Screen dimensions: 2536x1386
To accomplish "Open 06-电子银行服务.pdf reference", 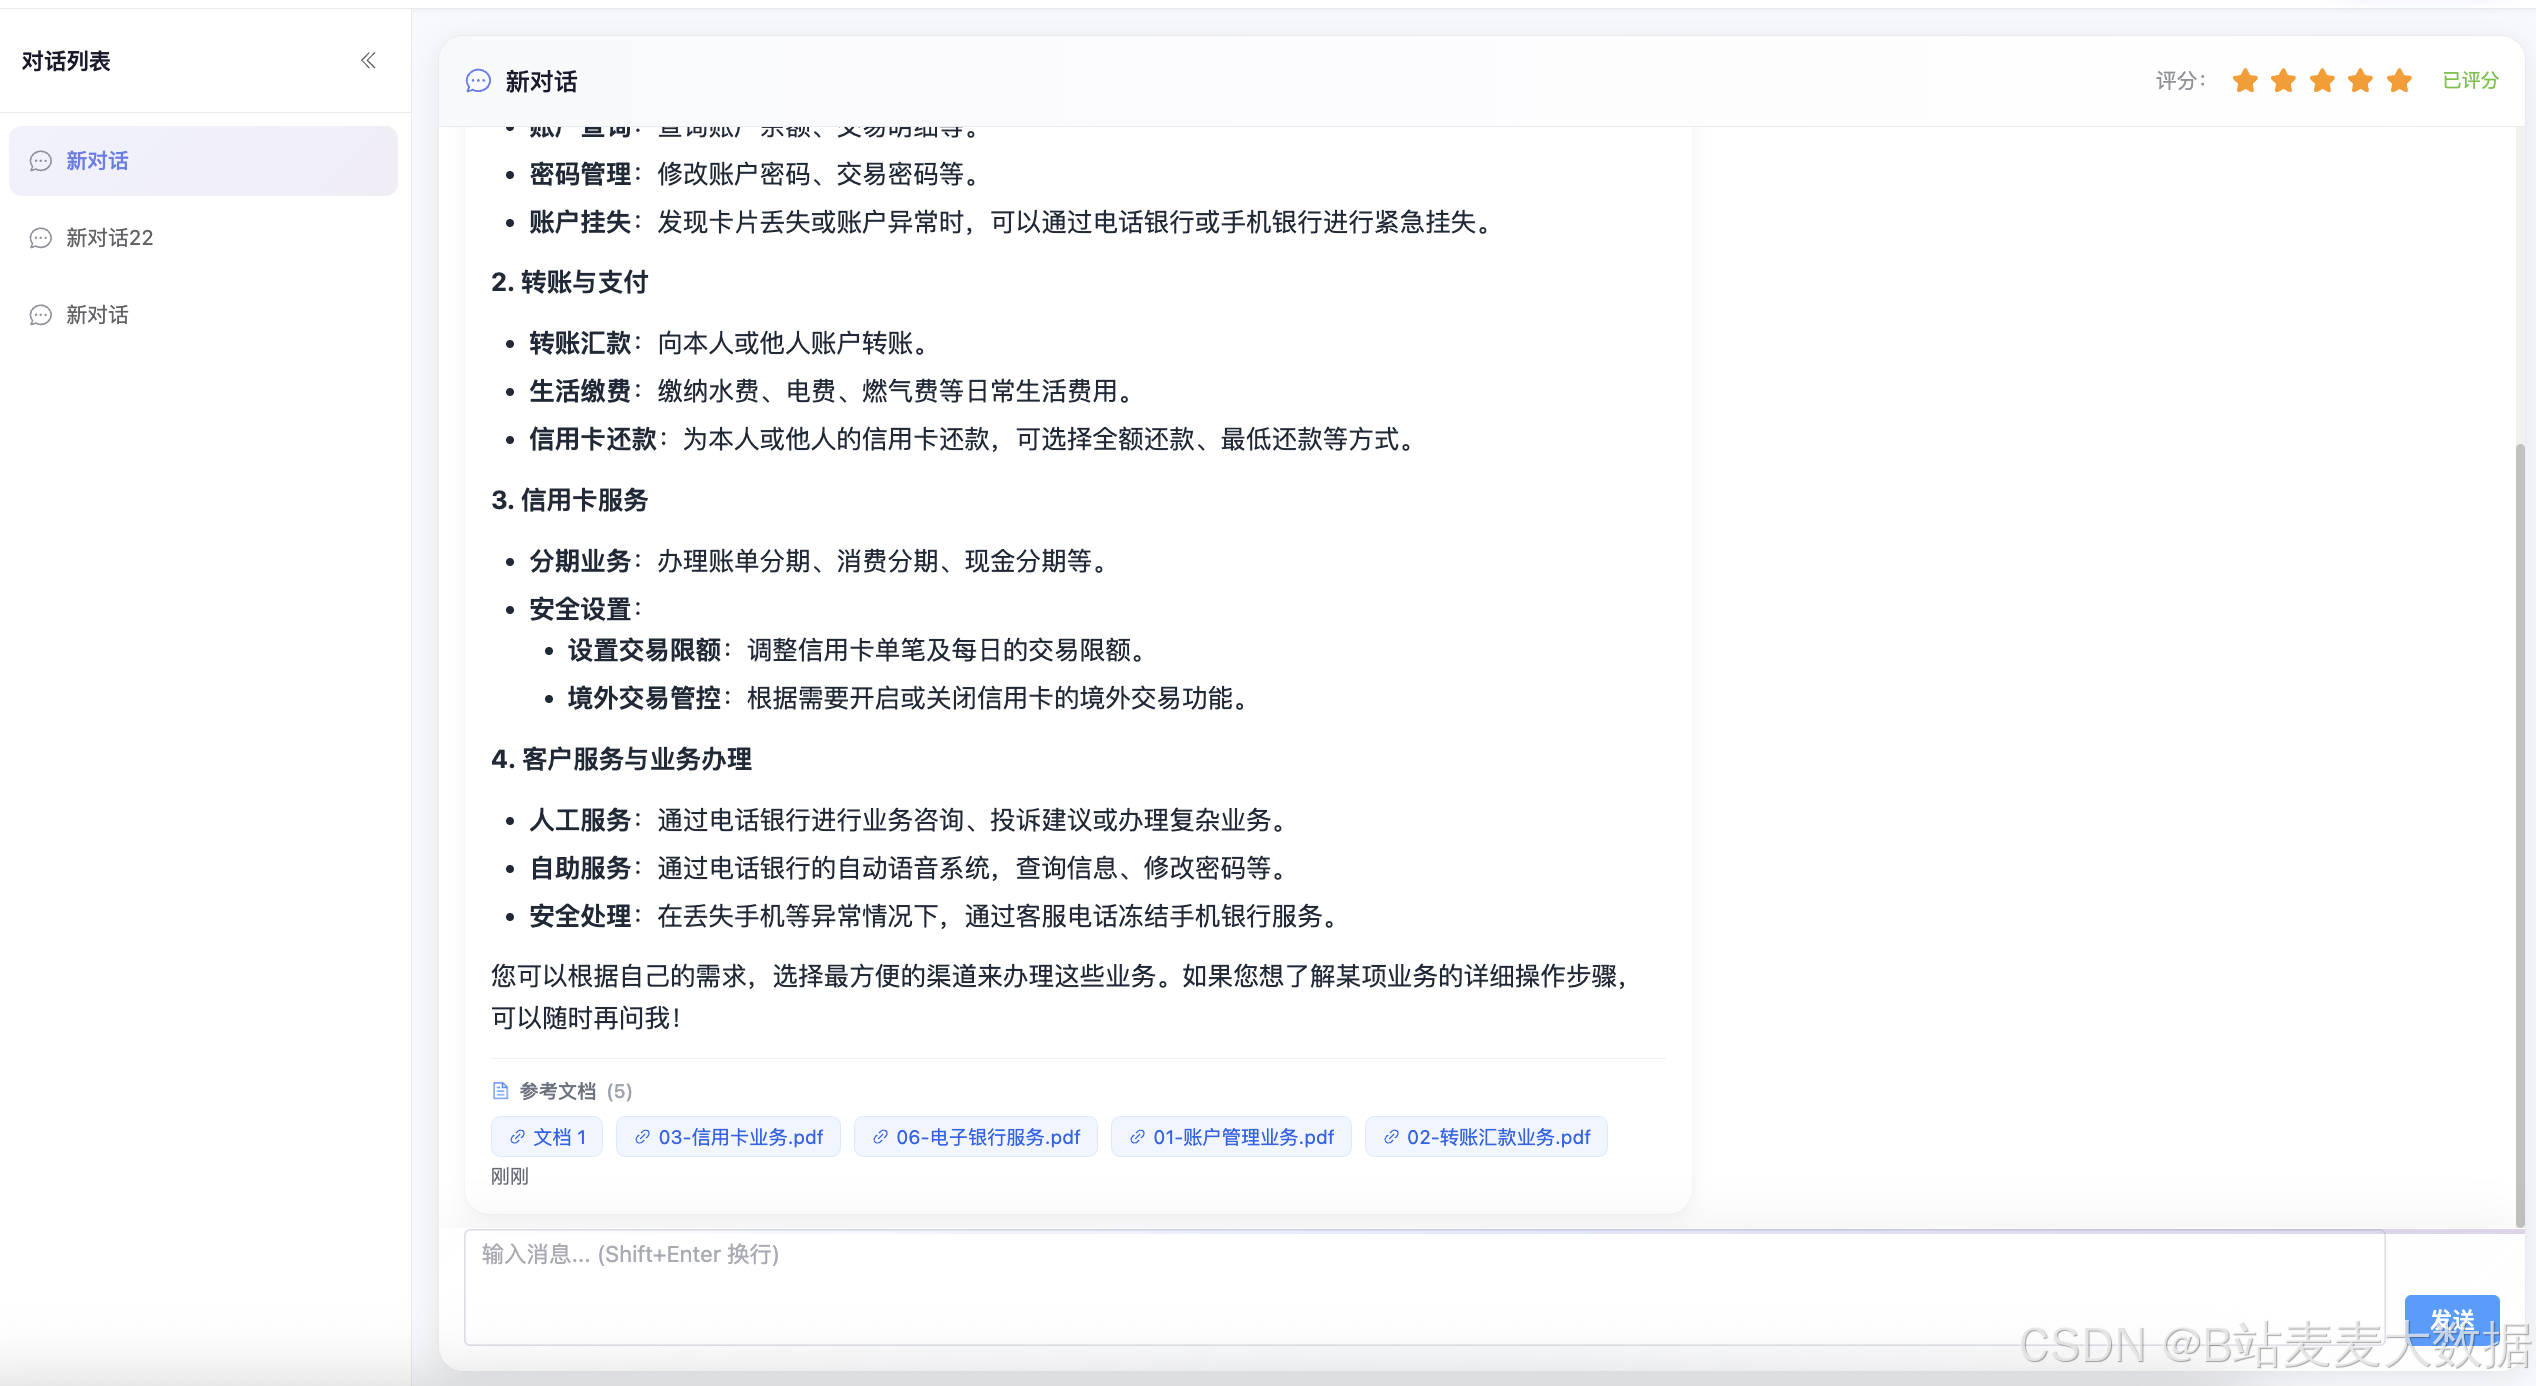I will pyautogui.click(x=975, y=1137).
